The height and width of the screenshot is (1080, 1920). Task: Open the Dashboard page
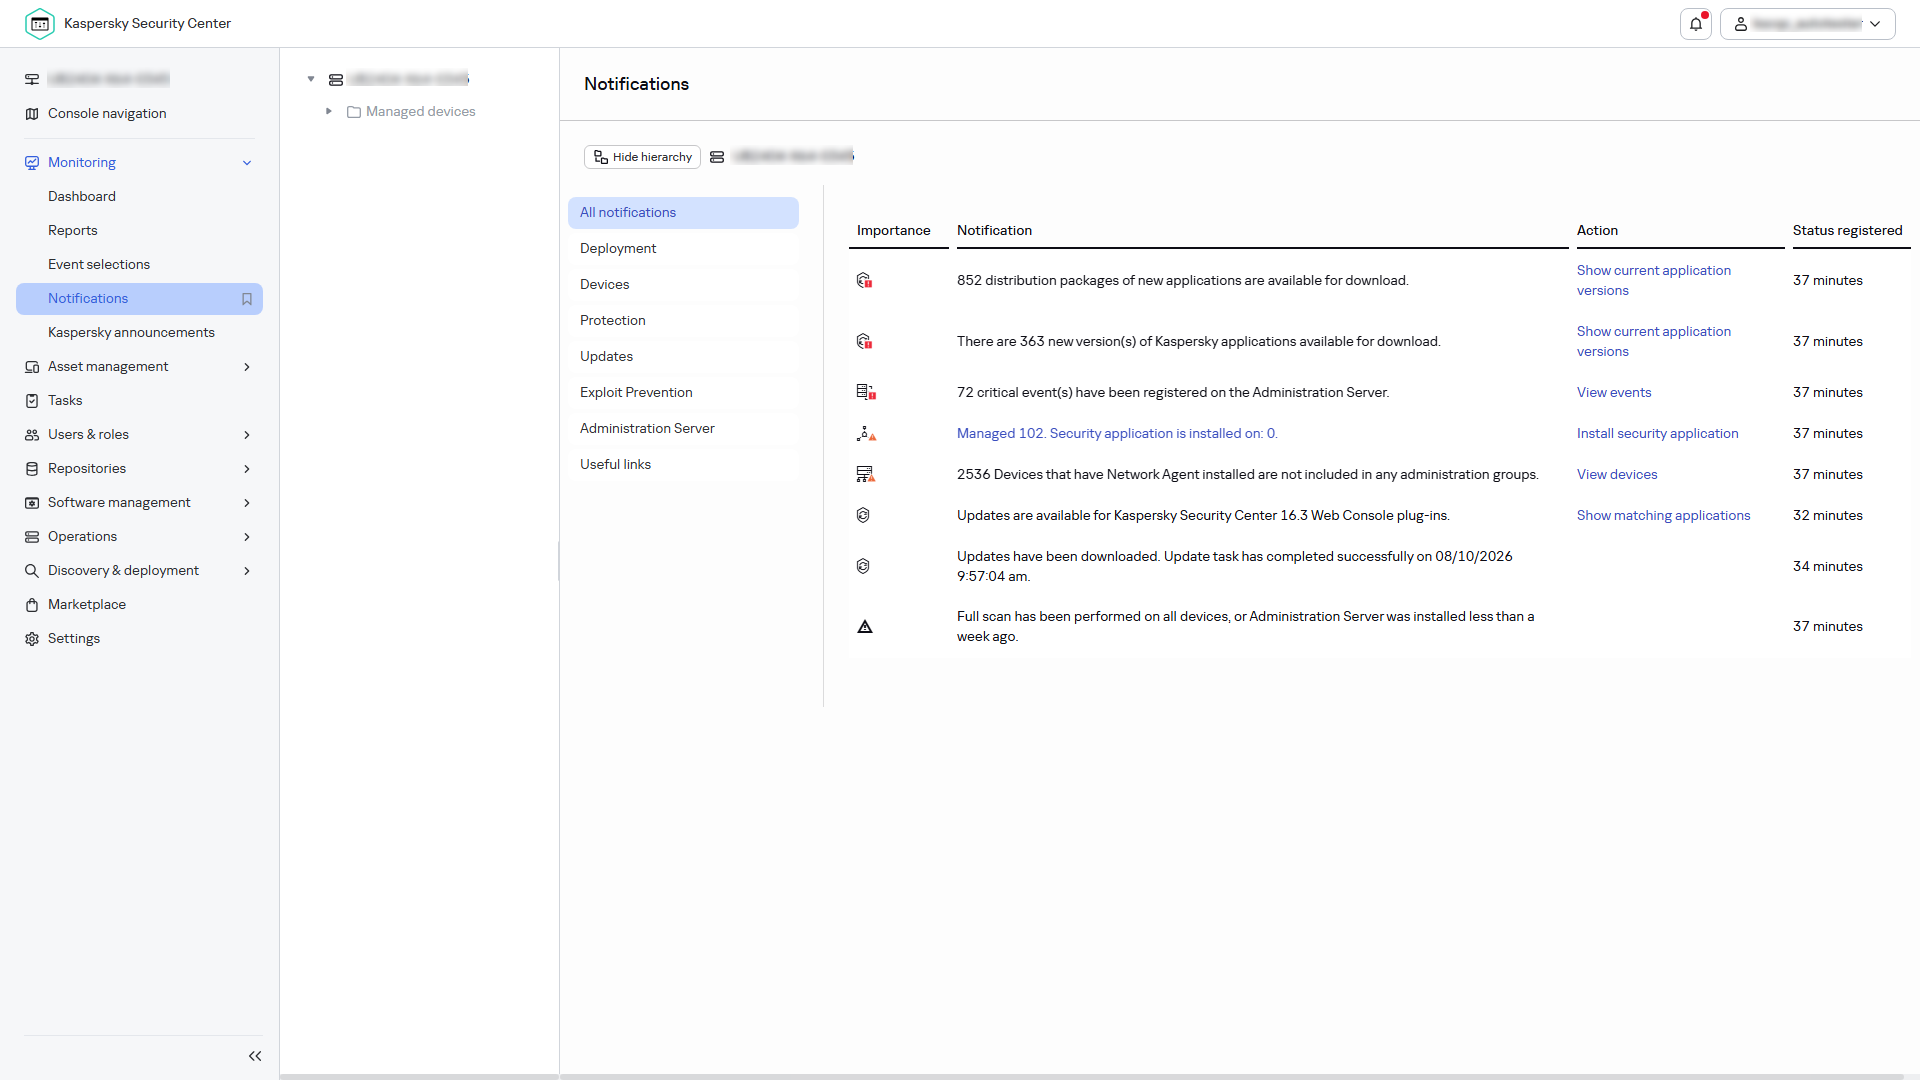(82, 197)
